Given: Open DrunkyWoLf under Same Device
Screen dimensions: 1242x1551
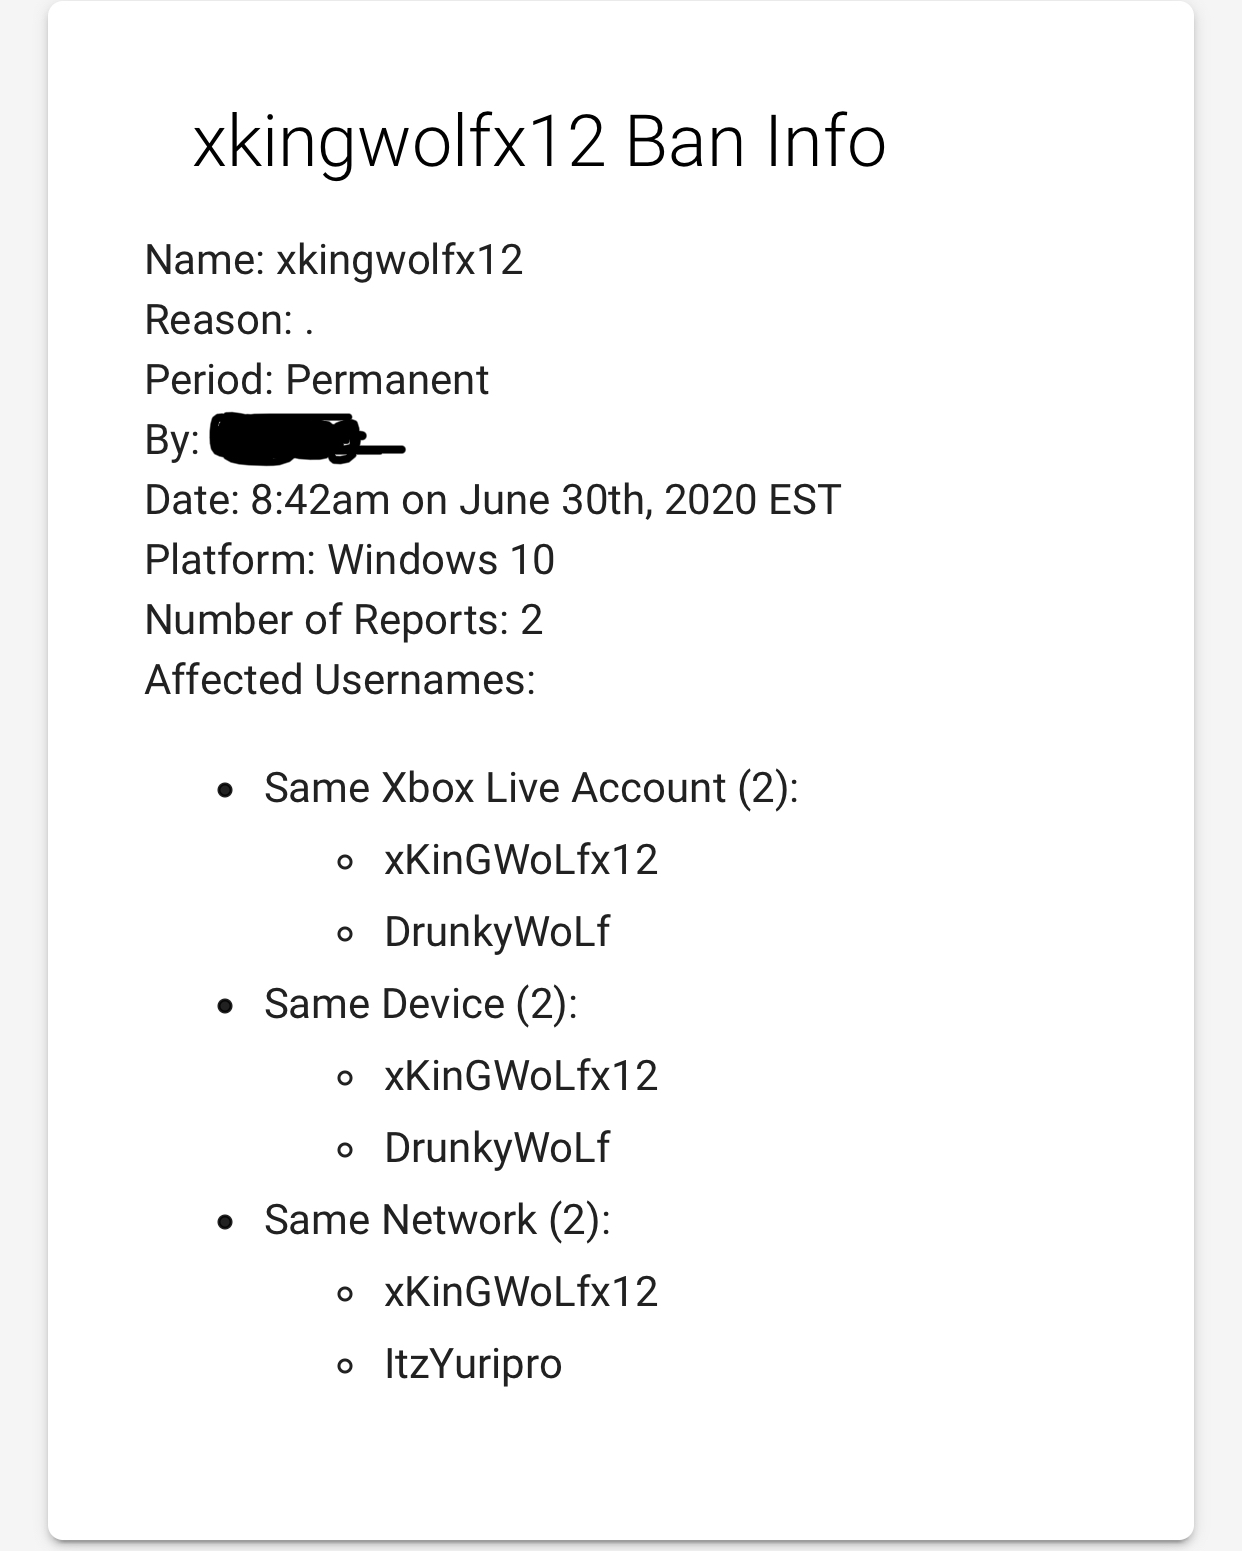Looking at the screenshot, I should (497, 1148).
